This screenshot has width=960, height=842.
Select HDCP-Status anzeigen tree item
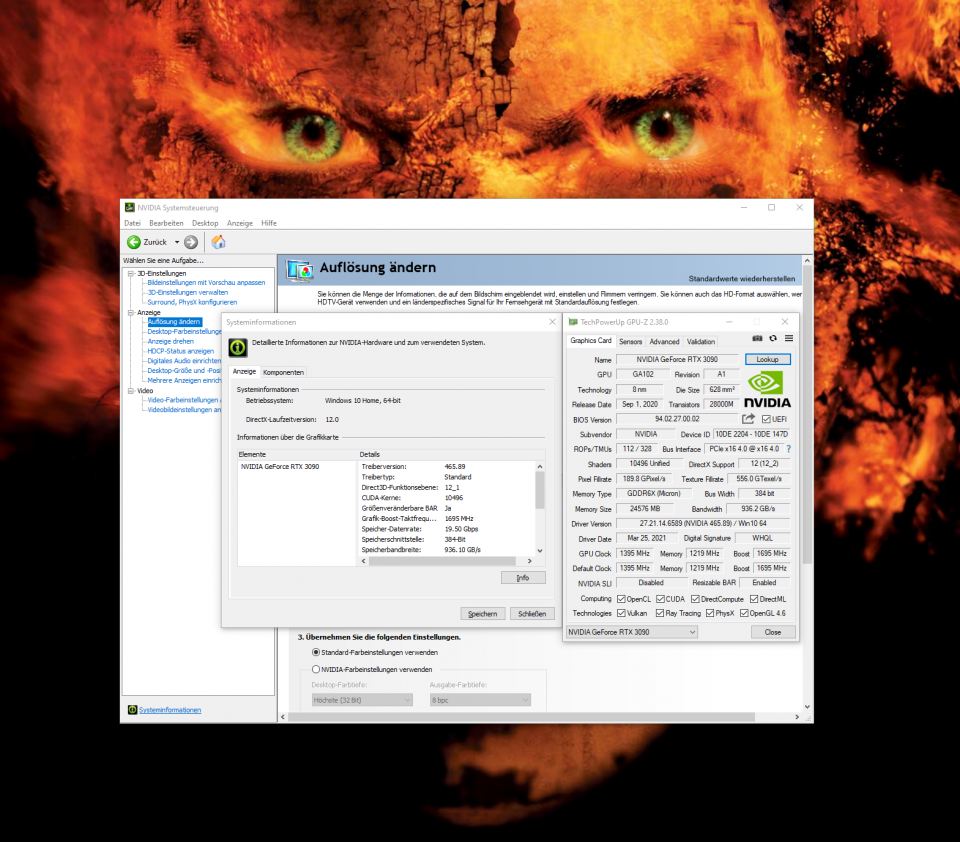181,351
